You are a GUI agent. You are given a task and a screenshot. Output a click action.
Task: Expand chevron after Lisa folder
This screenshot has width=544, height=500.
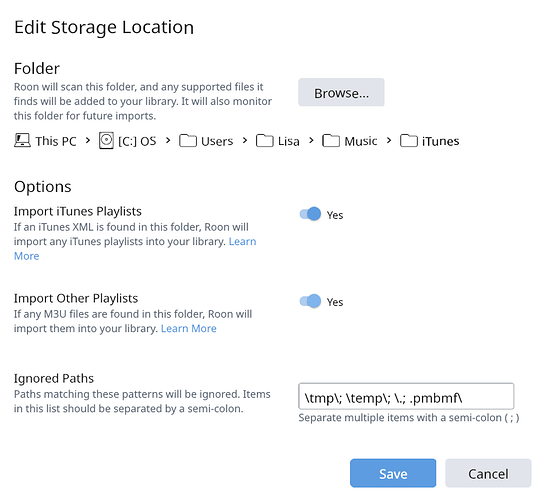point(311,141)
